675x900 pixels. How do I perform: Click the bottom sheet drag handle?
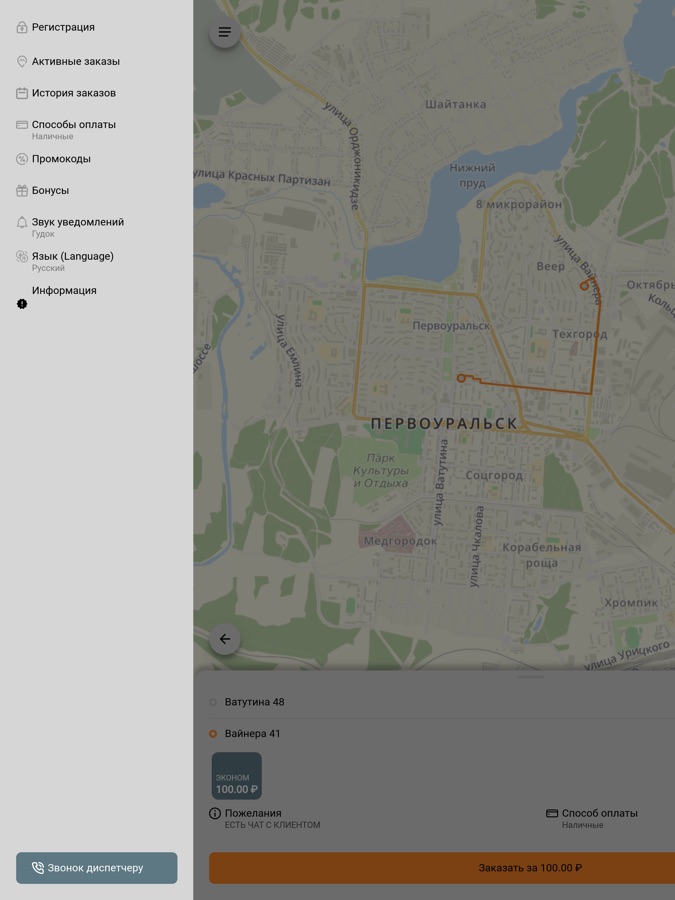[x=531, y=677]
